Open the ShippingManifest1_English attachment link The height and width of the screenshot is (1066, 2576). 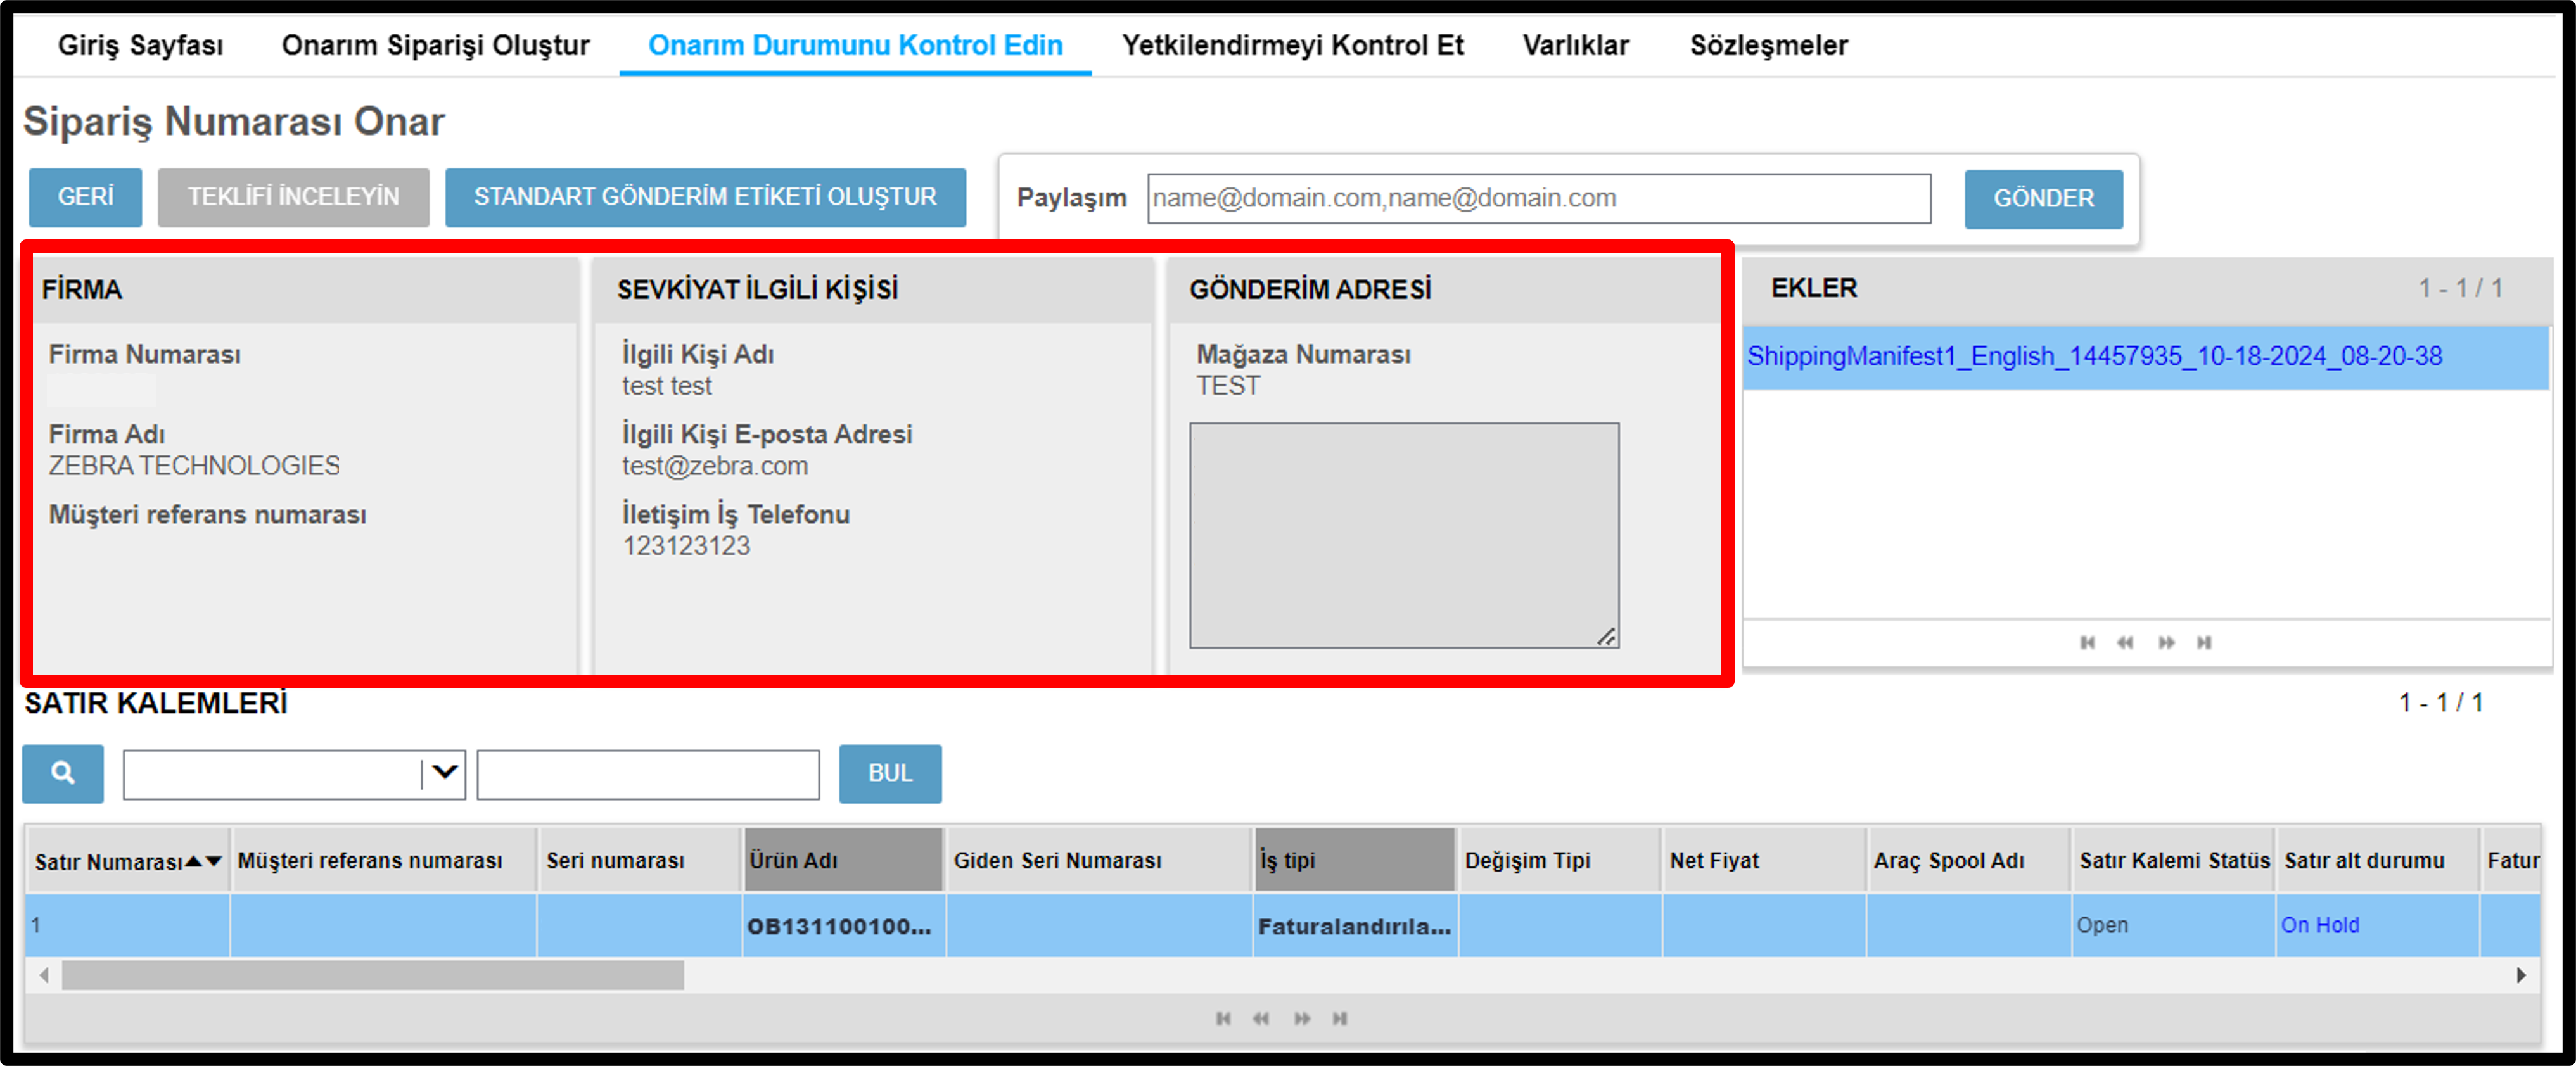2094,356
